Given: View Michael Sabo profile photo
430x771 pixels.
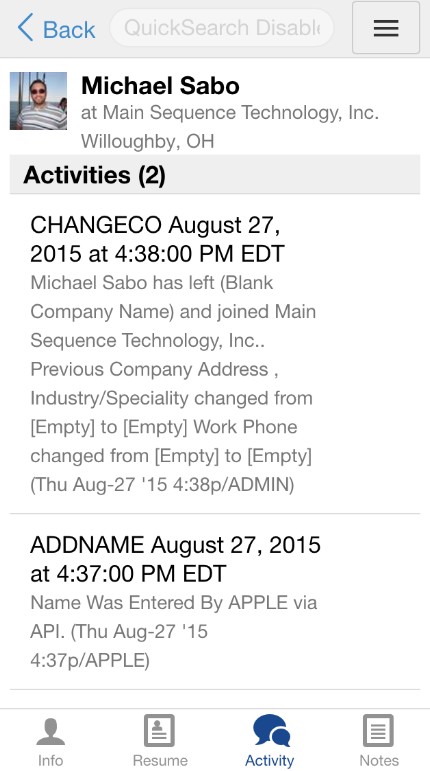Looking at the screenshot, I should [x=38, y=101].
